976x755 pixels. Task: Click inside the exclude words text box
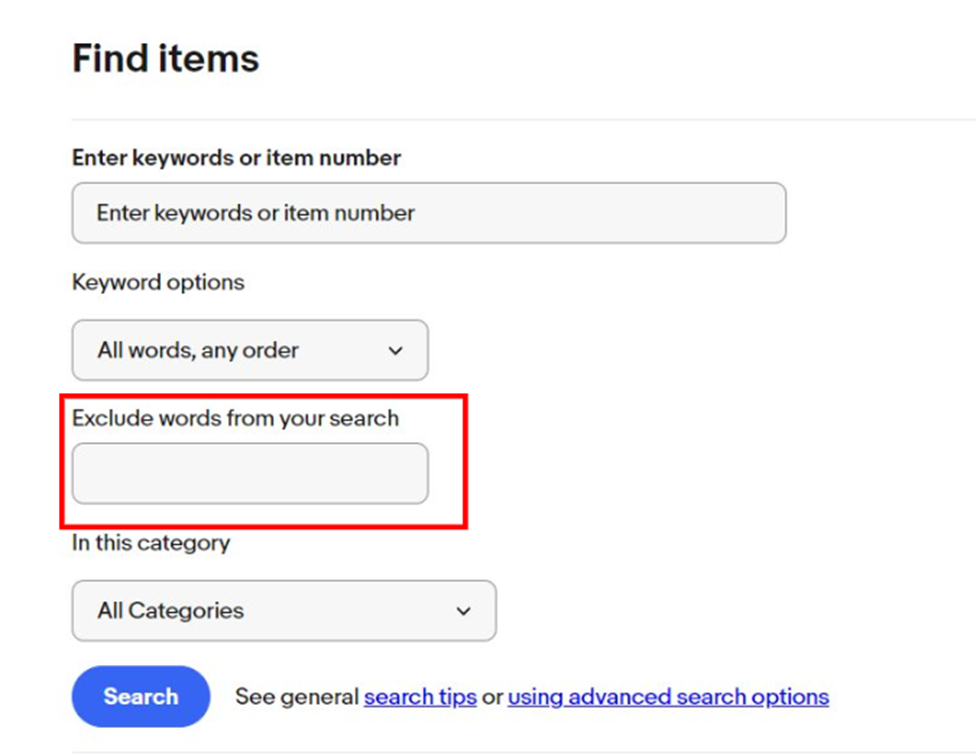click(250, 474)
